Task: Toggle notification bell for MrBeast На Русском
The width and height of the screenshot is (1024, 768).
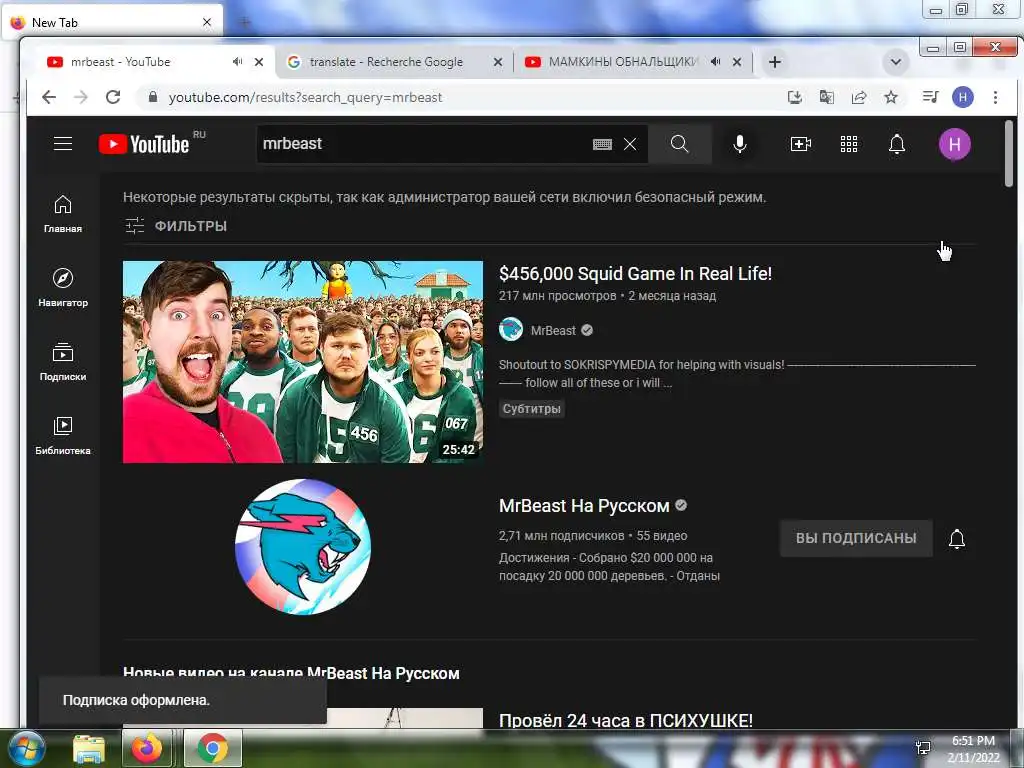Action: pyautogui.click(x=957, y=539)
